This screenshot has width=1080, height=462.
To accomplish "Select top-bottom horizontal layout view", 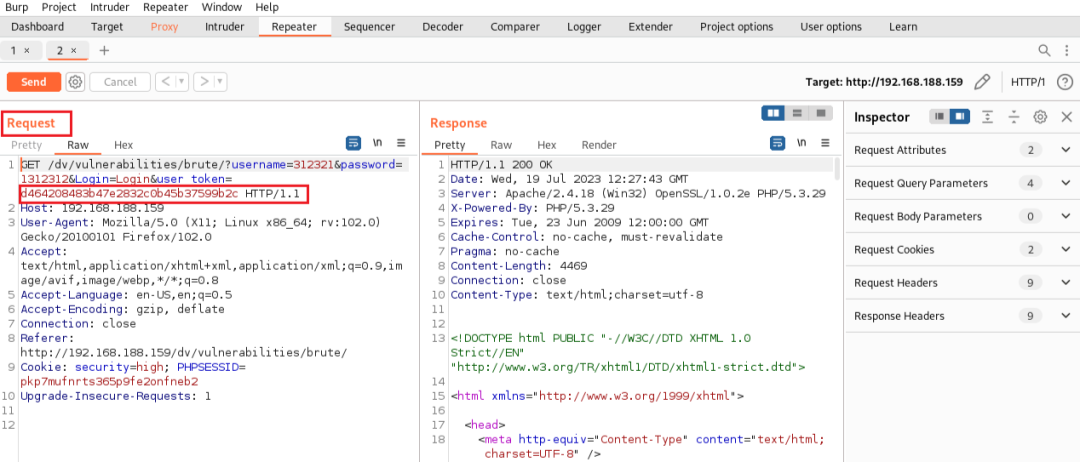I will (797, 112).
